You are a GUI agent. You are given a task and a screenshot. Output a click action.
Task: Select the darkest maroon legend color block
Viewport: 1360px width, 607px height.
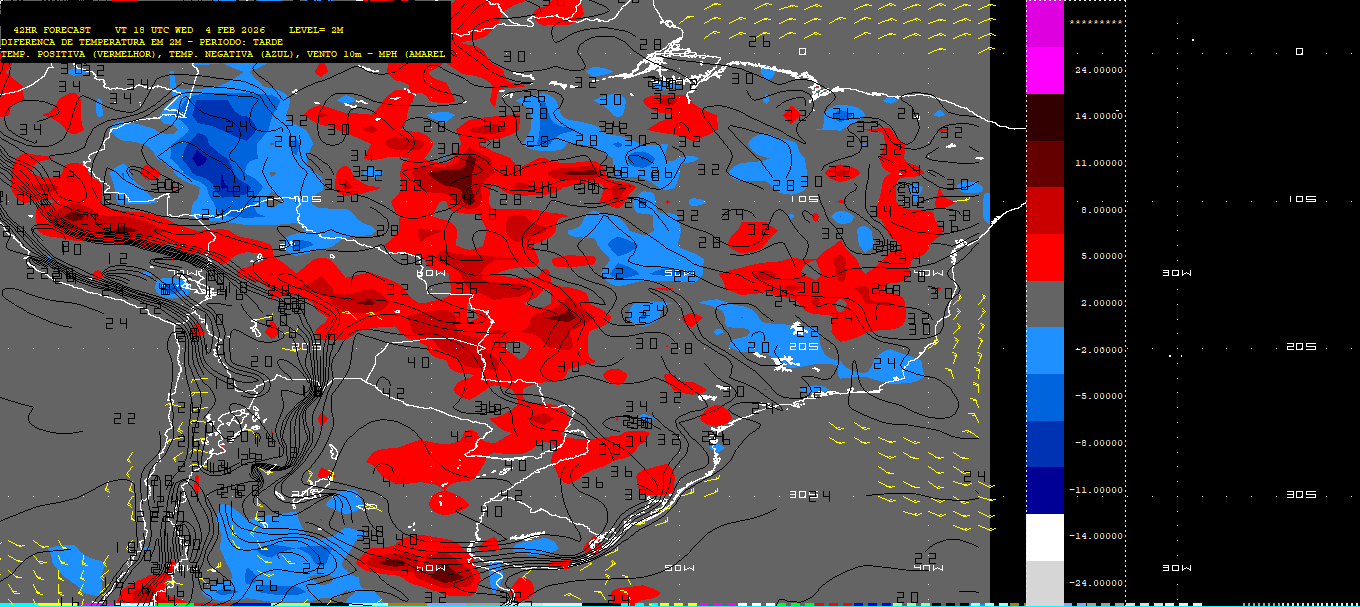pyautogui.click(x=1045, y=117)
